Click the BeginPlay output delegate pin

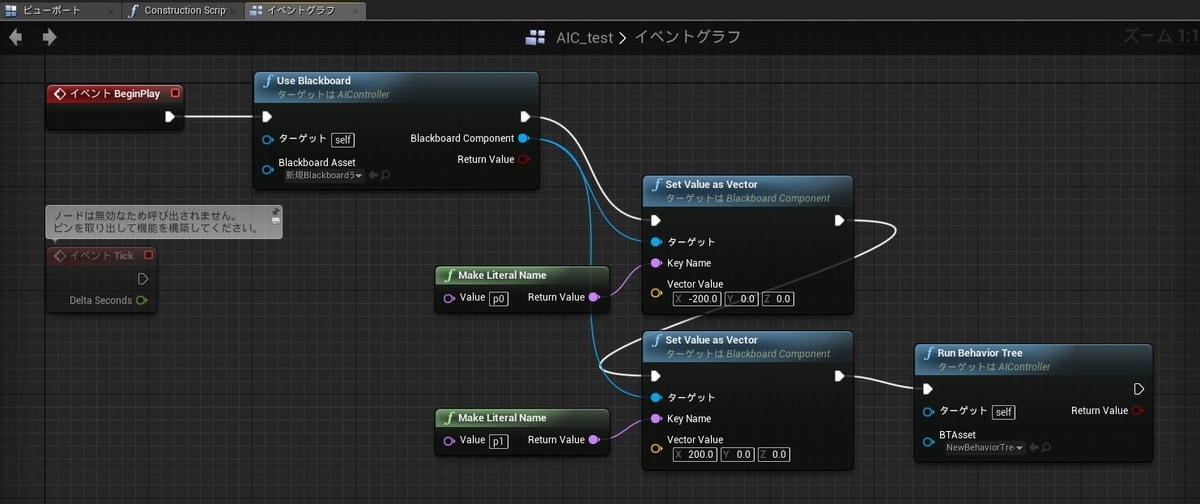(176, 93)
